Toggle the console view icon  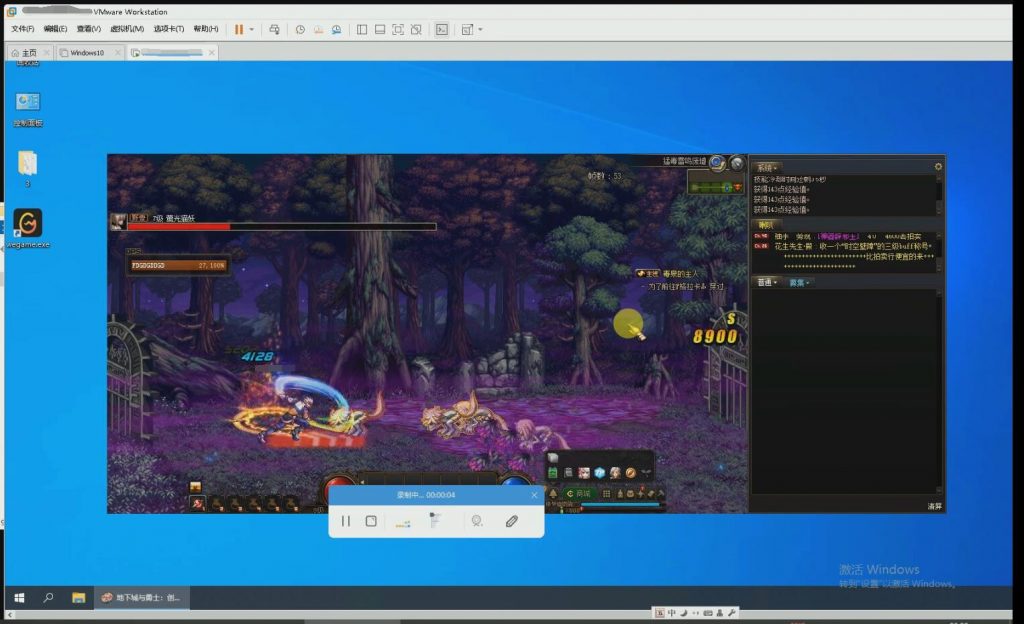tap(442, 29)
